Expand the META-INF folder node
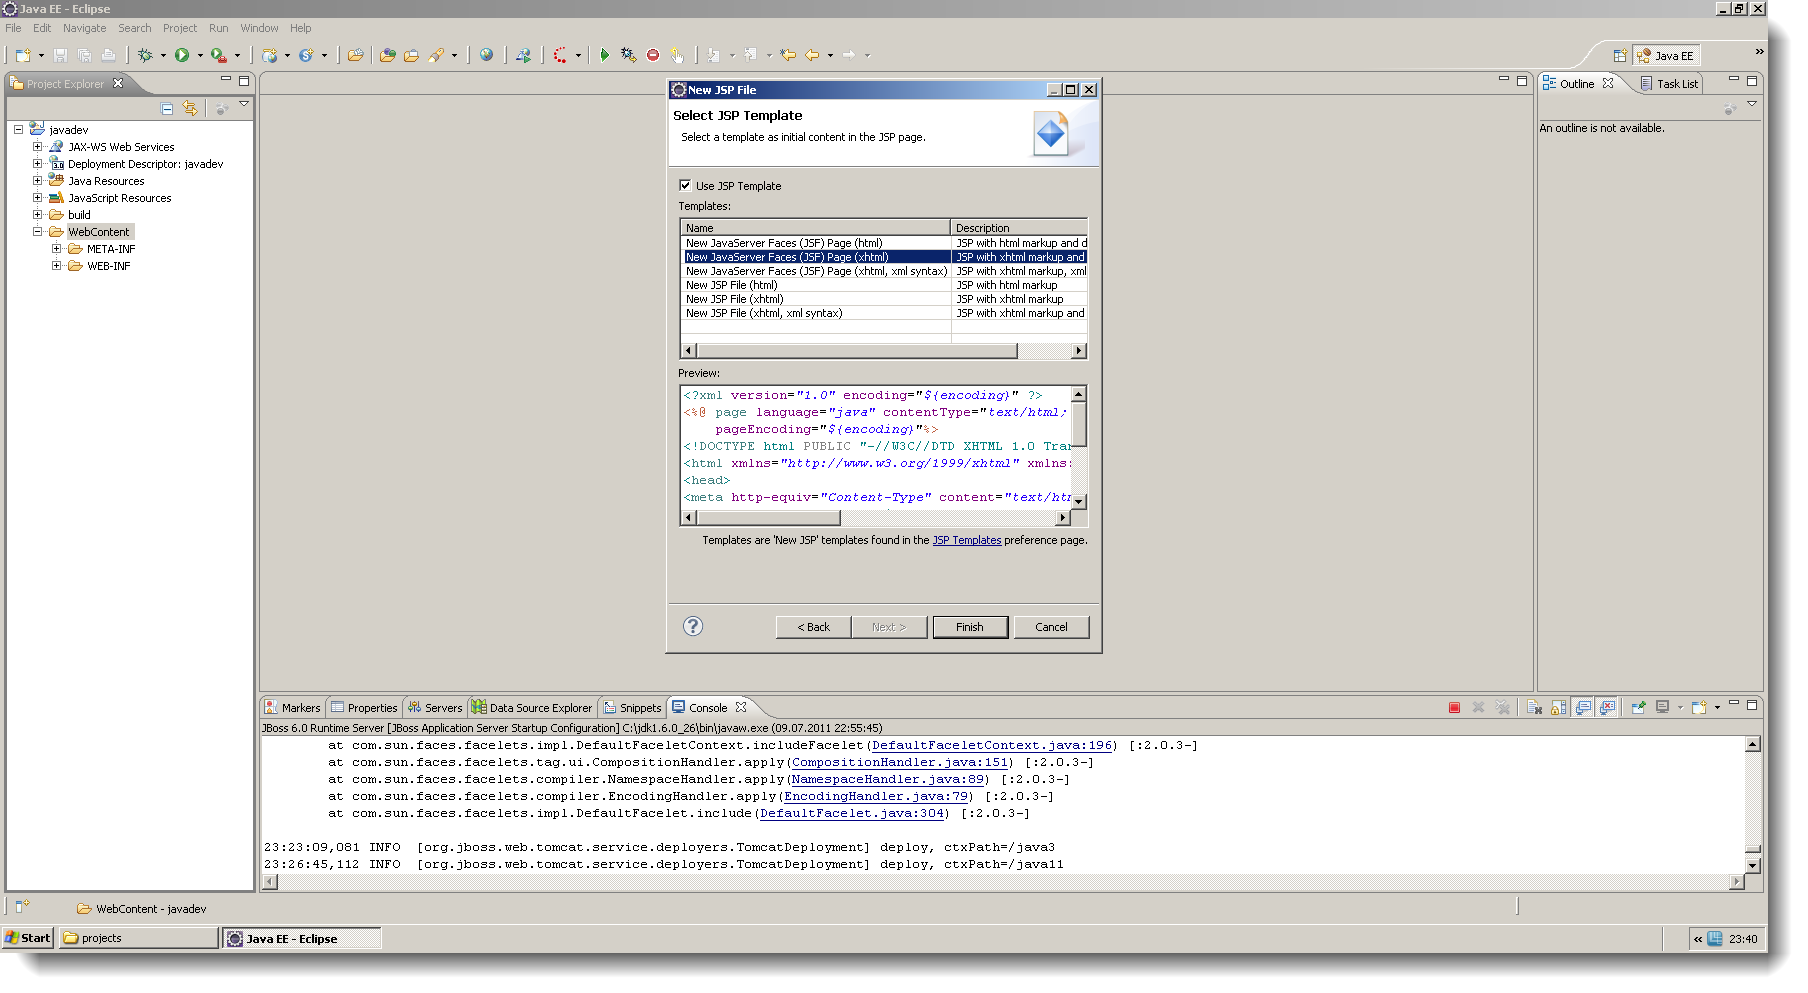The image size is (1808, 993). [56, 249]
